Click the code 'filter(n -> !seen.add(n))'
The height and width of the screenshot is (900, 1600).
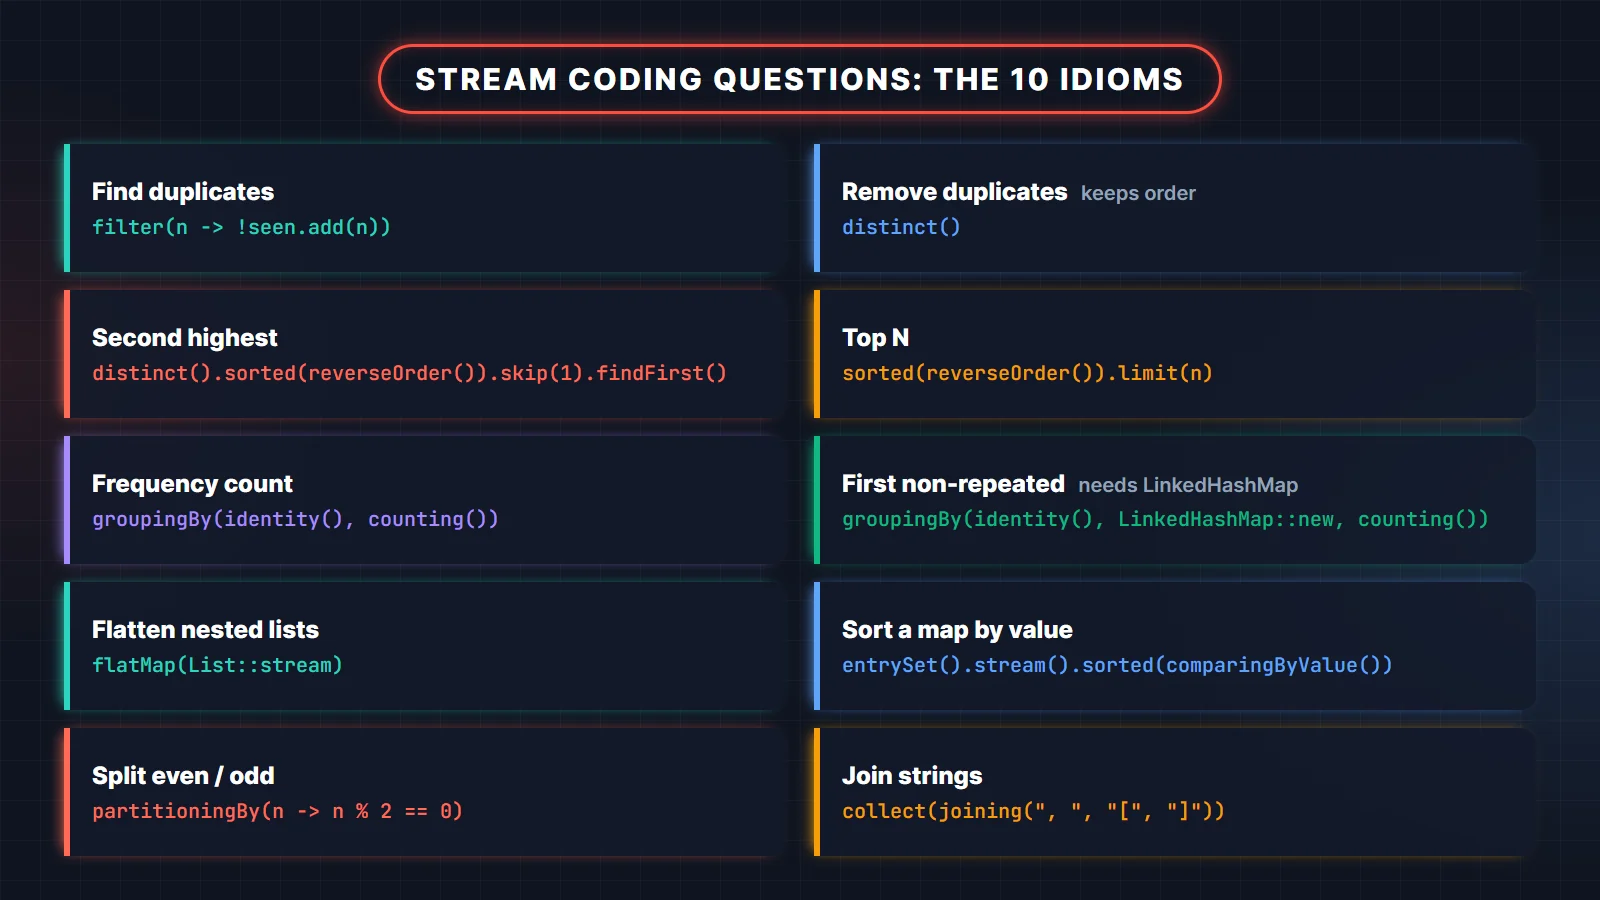click(241, 227)
